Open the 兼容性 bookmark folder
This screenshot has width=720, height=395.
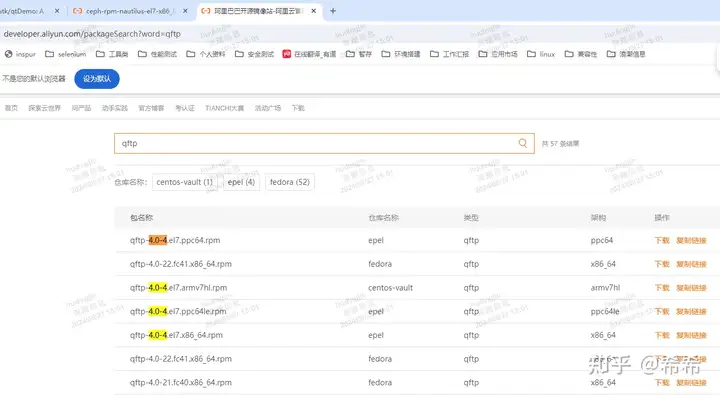pyautogui.click(x=581, y=54)
